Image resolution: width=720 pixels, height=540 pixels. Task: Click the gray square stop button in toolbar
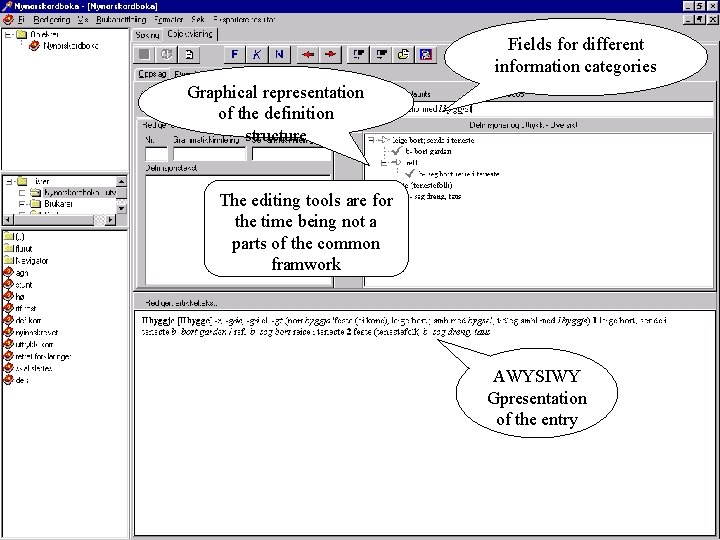pos(144,54)
